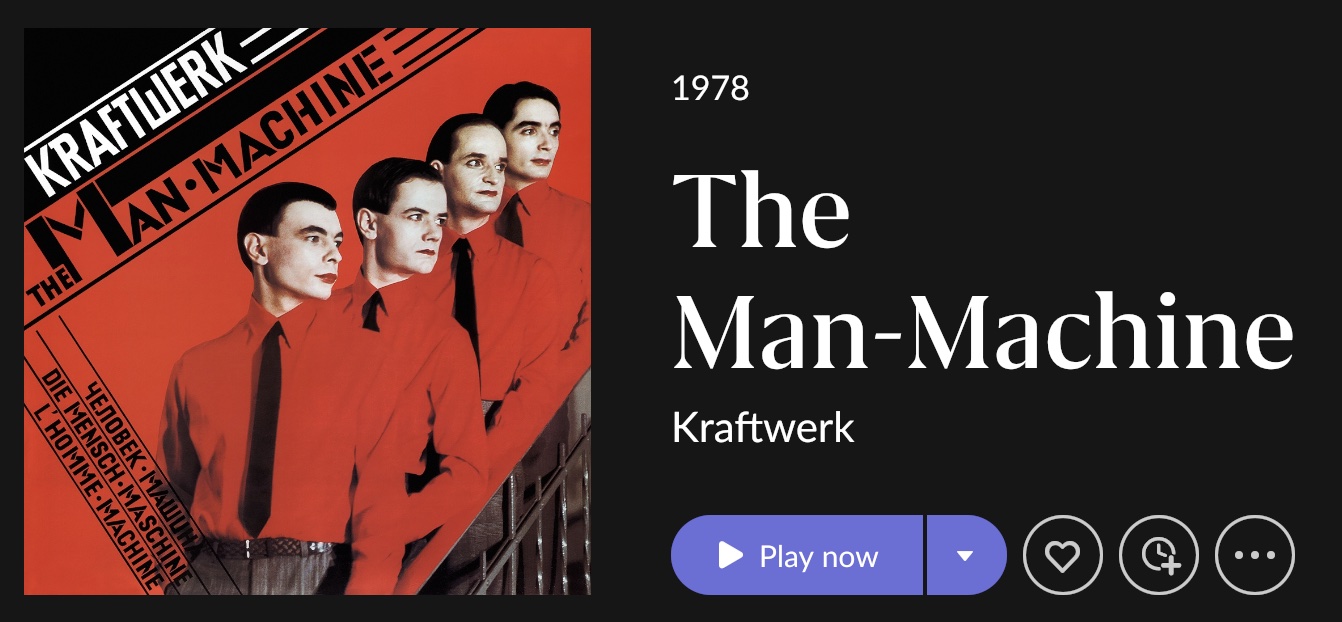Click the 1978 release year label

710,89
